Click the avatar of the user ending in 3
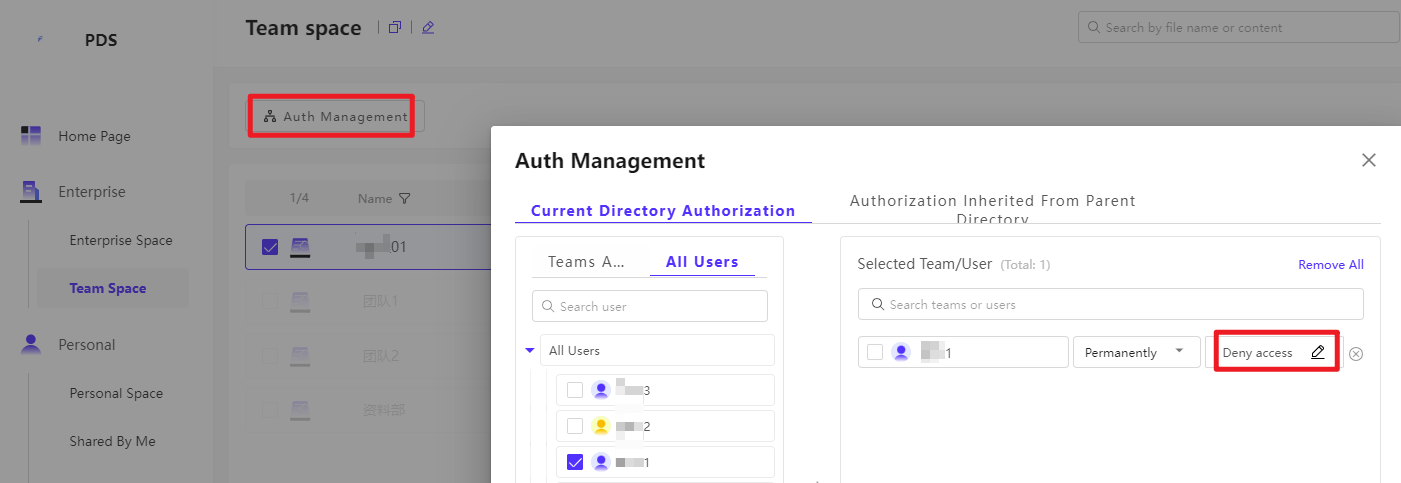Image resolution: width=1401 pixels, height=483 pixels. coord(601,390)
